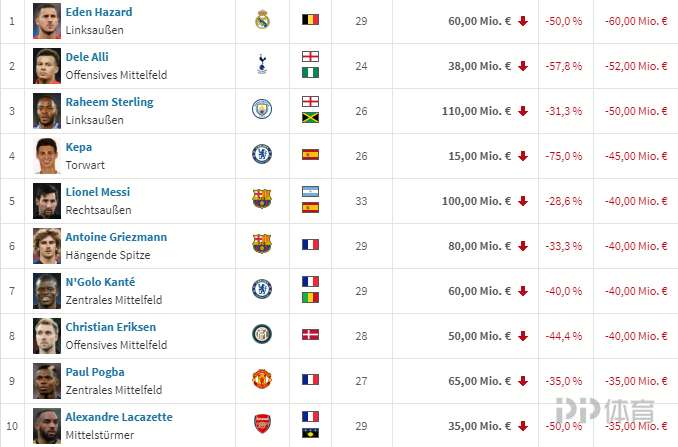Click the Belgium flag for Eden Hazard

310,19
